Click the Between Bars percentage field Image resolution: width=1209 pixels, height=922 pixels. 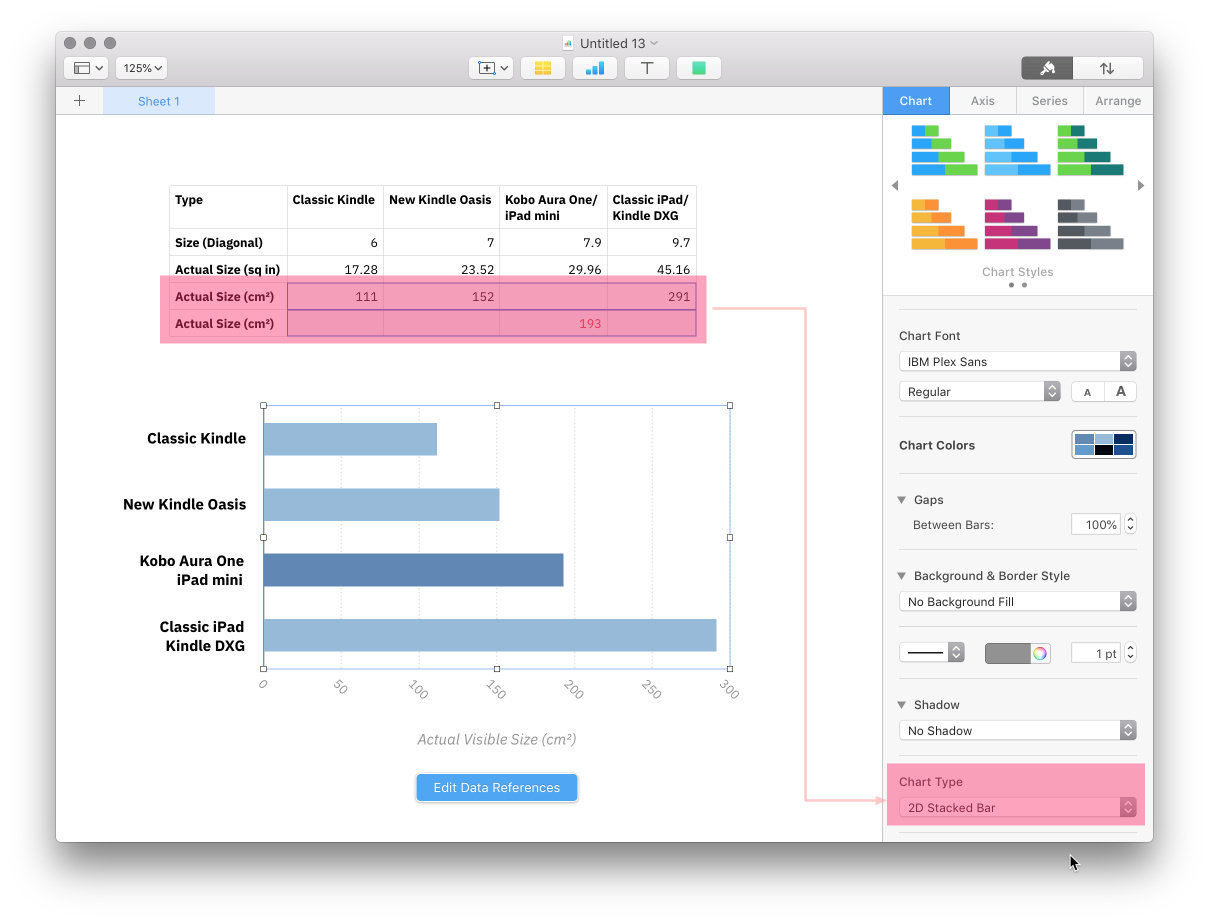pos(1096,525)
